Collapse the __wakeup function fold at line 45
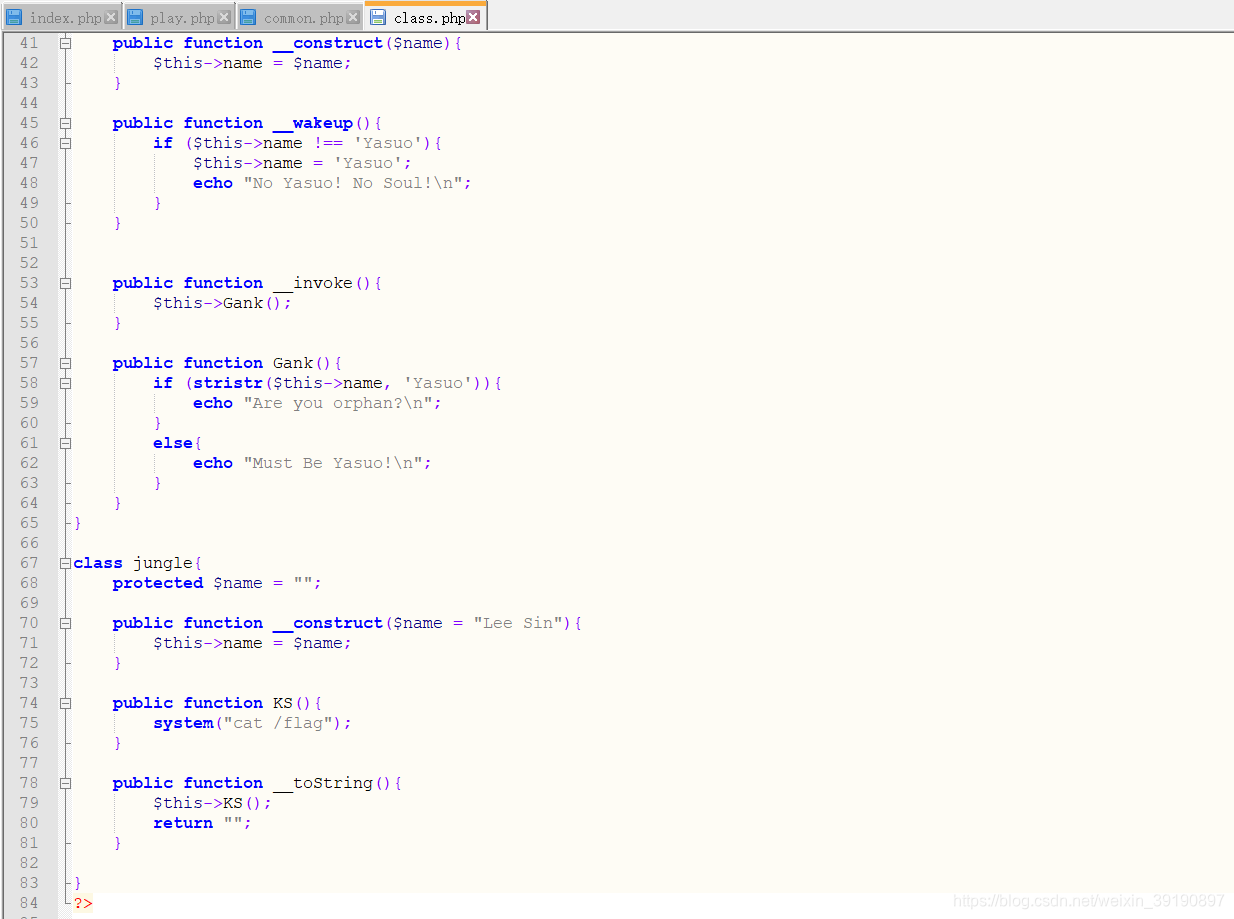Viewport: 1234px width, 919px height. [65, 123]
